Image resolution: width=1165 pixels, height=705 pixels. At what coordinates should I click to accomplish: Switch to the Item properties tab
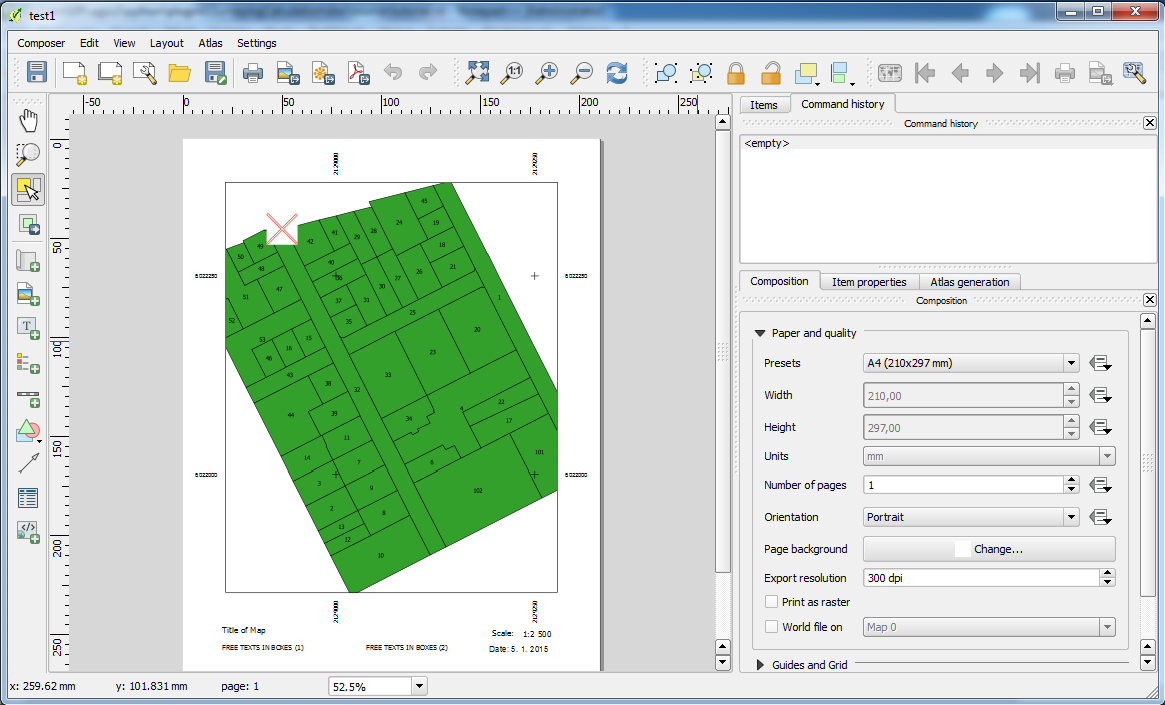coord(869,282)
